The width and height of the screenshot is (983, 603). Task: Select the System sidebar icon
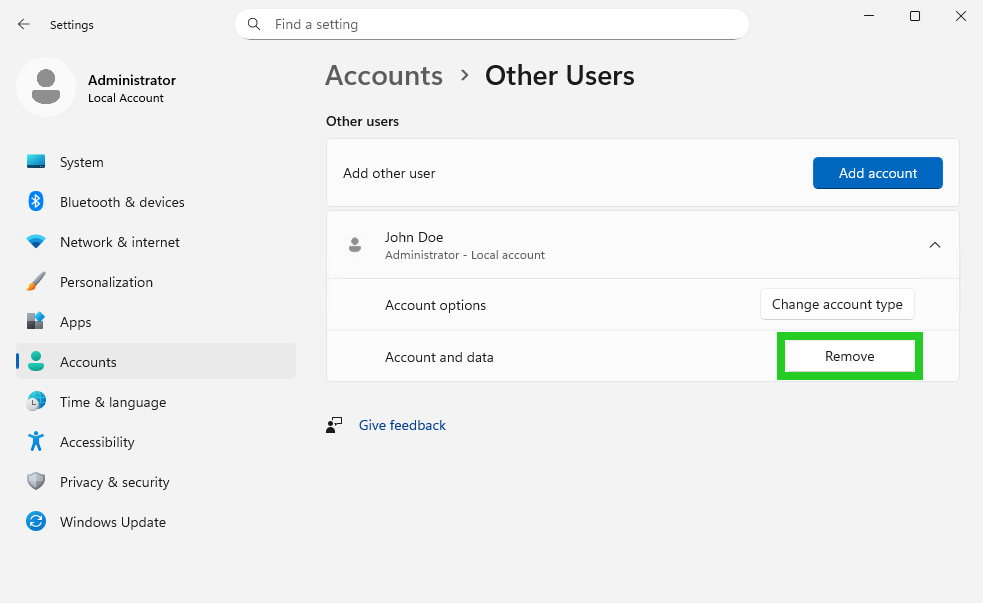[x=35, y=162]
